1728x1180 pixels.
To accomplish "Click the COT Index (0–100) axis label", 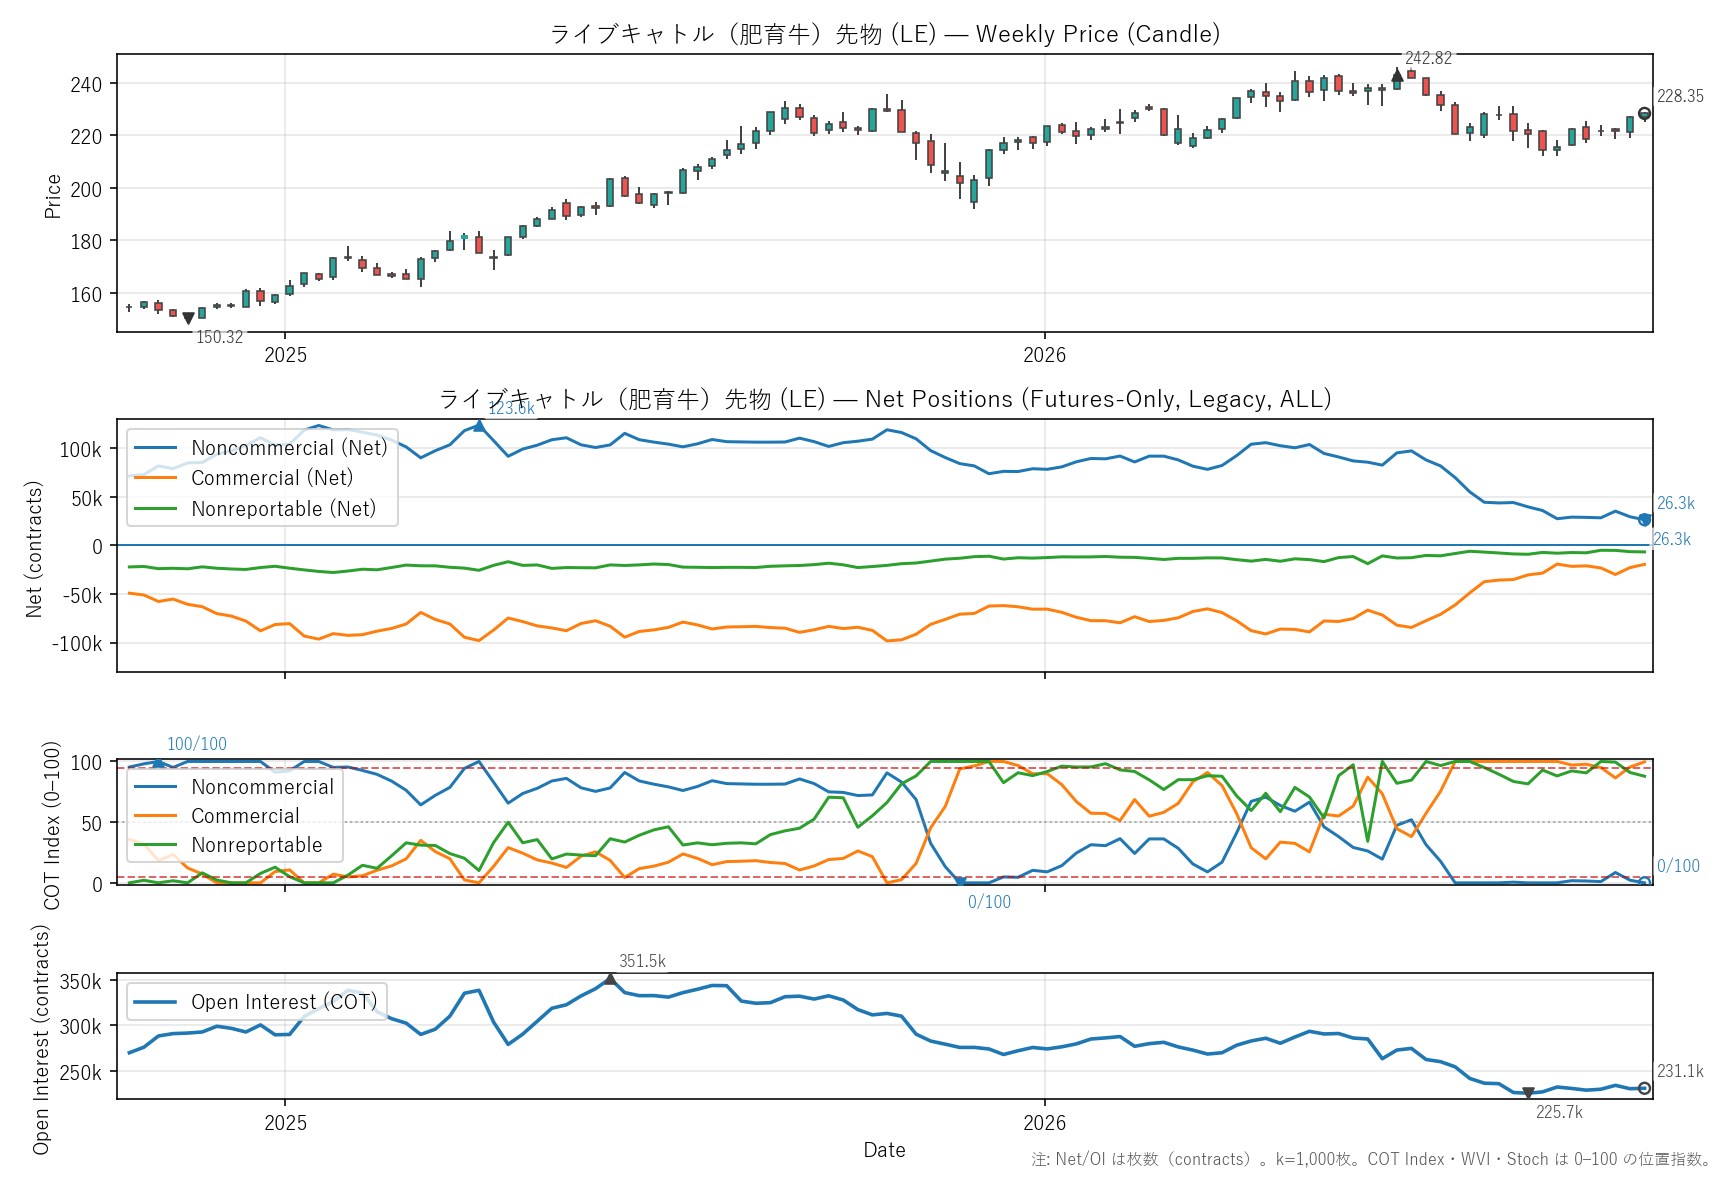I will pos(53,825).
